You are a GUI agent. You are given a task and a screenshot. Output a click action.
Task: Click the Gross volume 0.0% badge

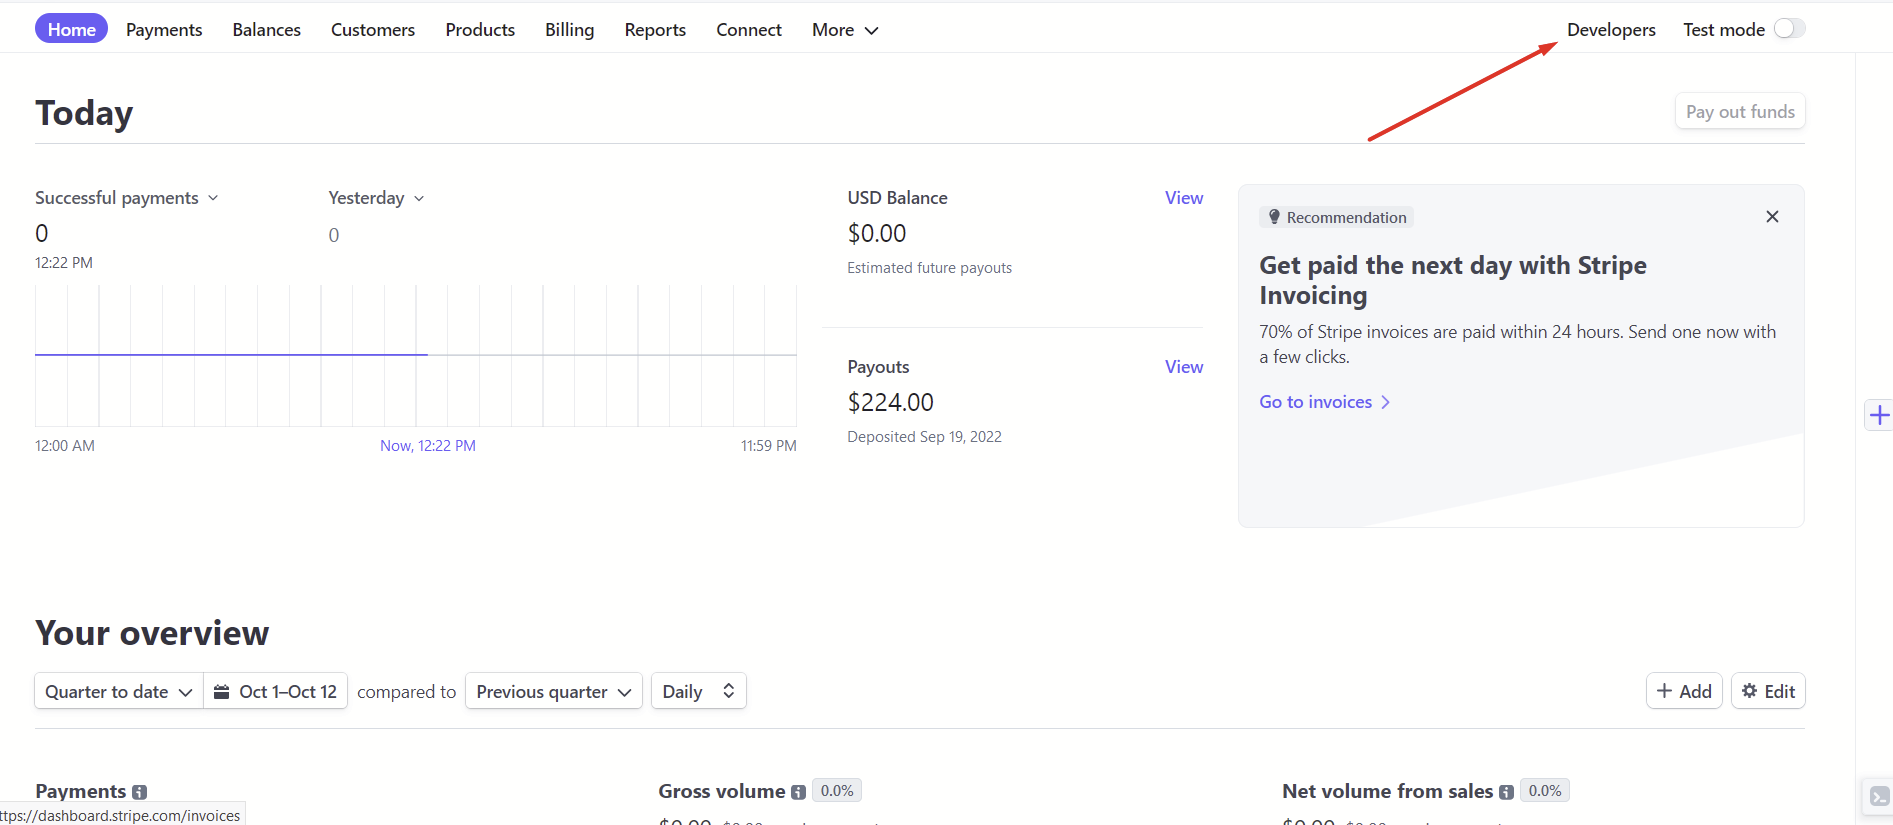point(837,791)
